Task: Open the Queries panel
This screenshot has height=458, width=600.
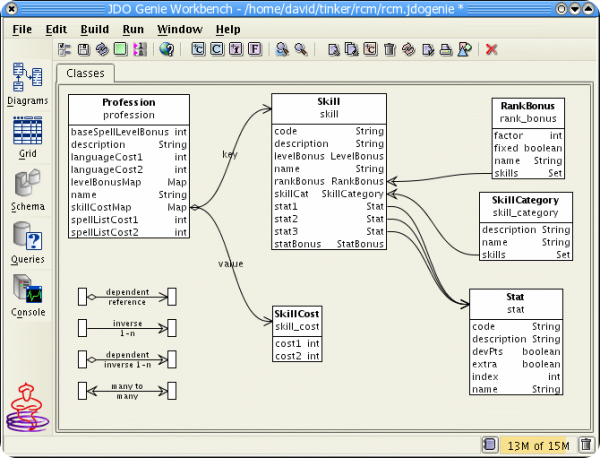Action: 27,240
